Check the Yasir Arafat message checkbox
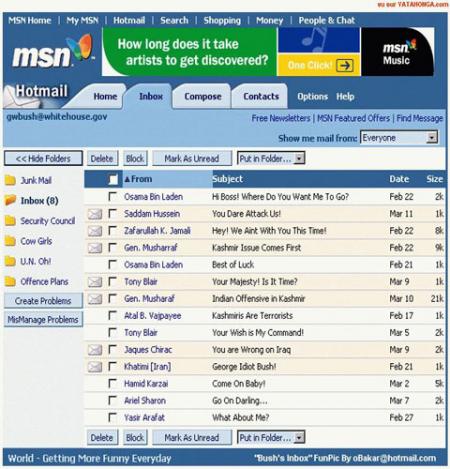This screenshot has width=450, height=469. (x=113, y=417)
